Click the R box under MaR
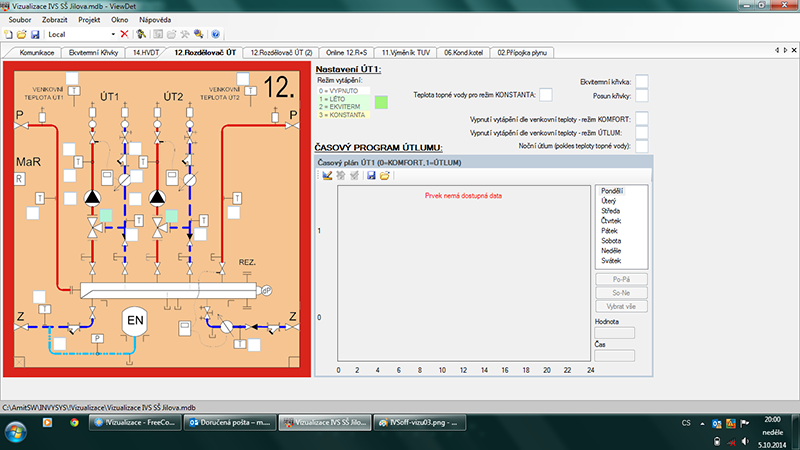 [19, 179]
